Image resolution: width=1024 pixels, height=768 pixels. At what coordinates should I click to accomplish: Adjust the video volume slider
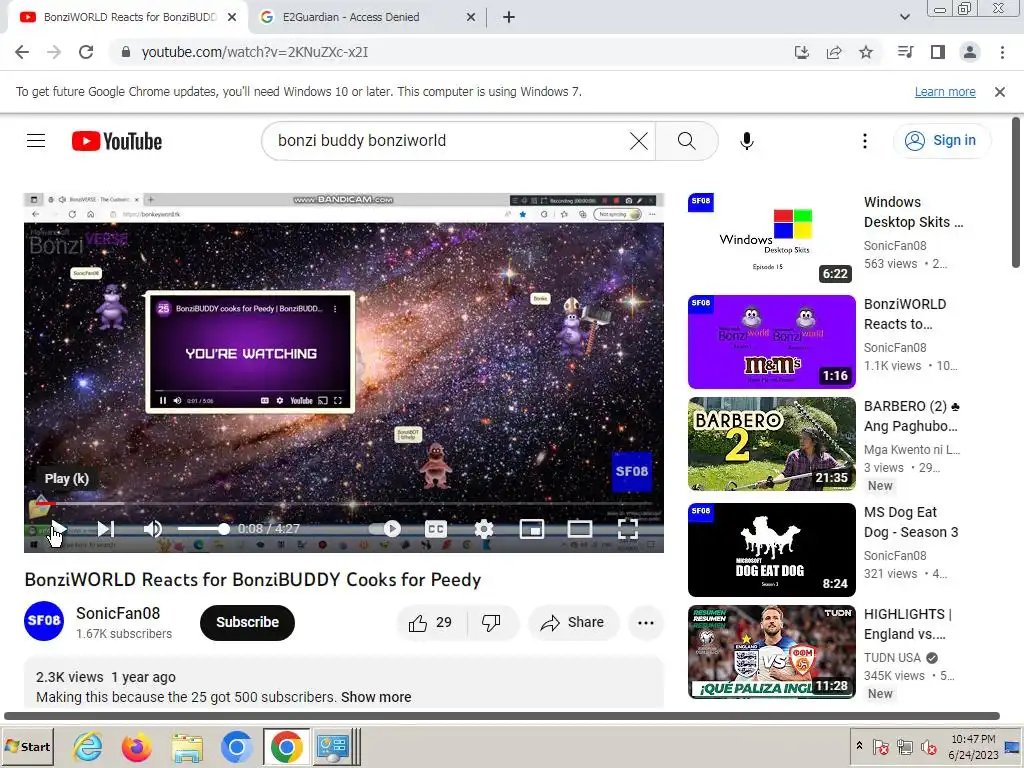(x=204, y=529)
